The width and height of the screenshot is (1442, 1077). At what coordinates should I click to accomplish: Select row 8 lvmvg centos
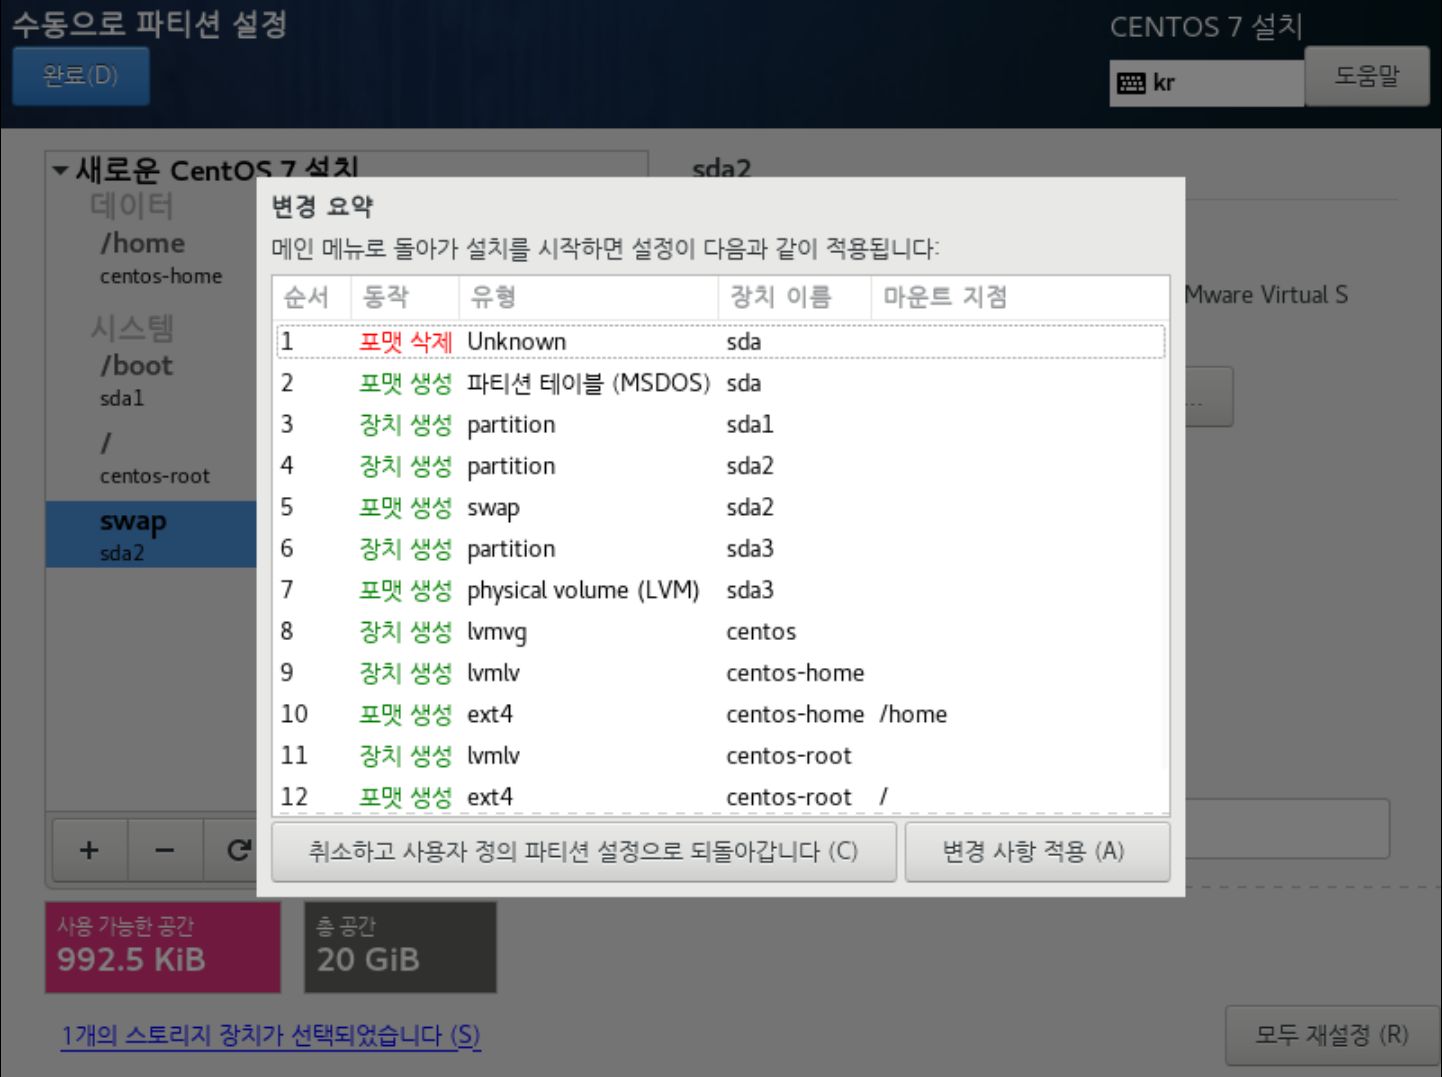click(x=721, y=632)
